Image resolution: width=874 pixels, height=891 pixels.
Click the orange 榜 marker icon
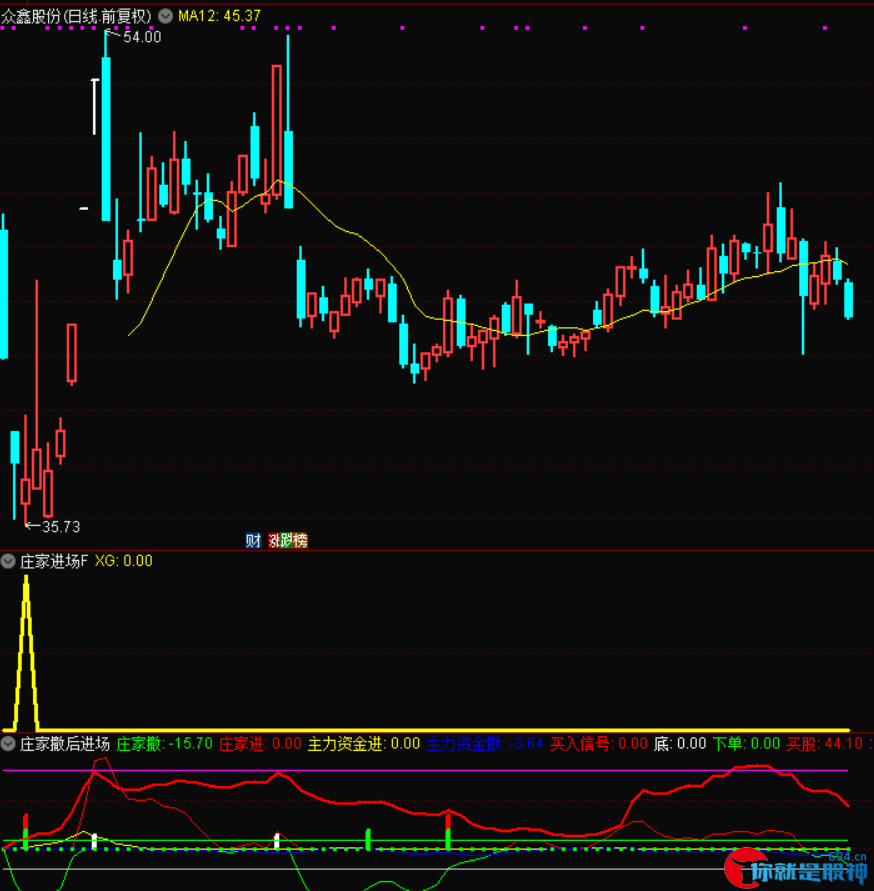coord(299,540)
